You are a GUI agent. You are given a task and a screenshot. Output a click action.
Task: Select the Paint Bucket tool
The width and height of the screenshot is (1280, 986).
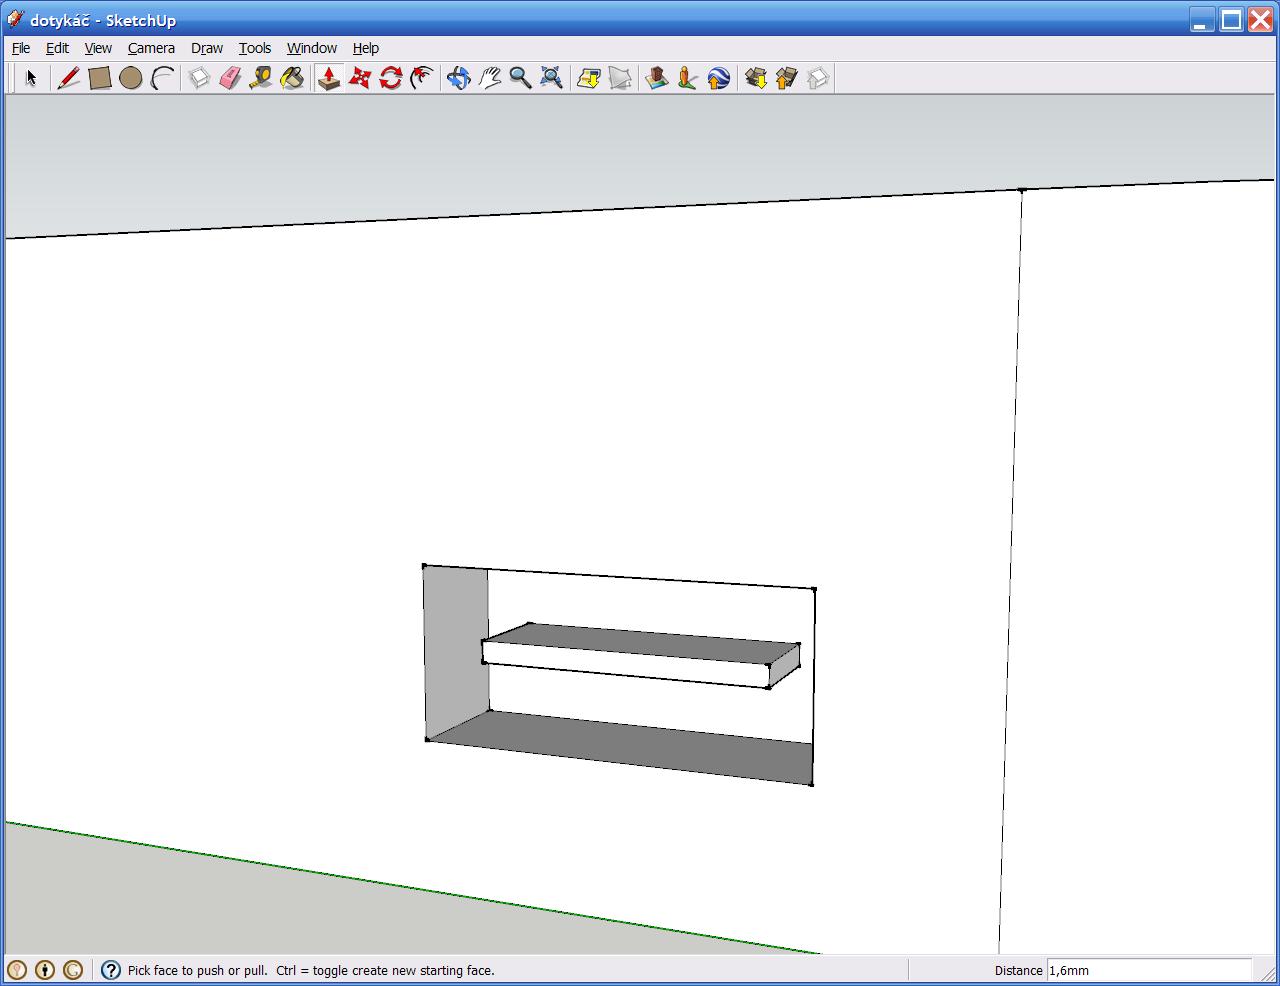[x=292, y=78]
